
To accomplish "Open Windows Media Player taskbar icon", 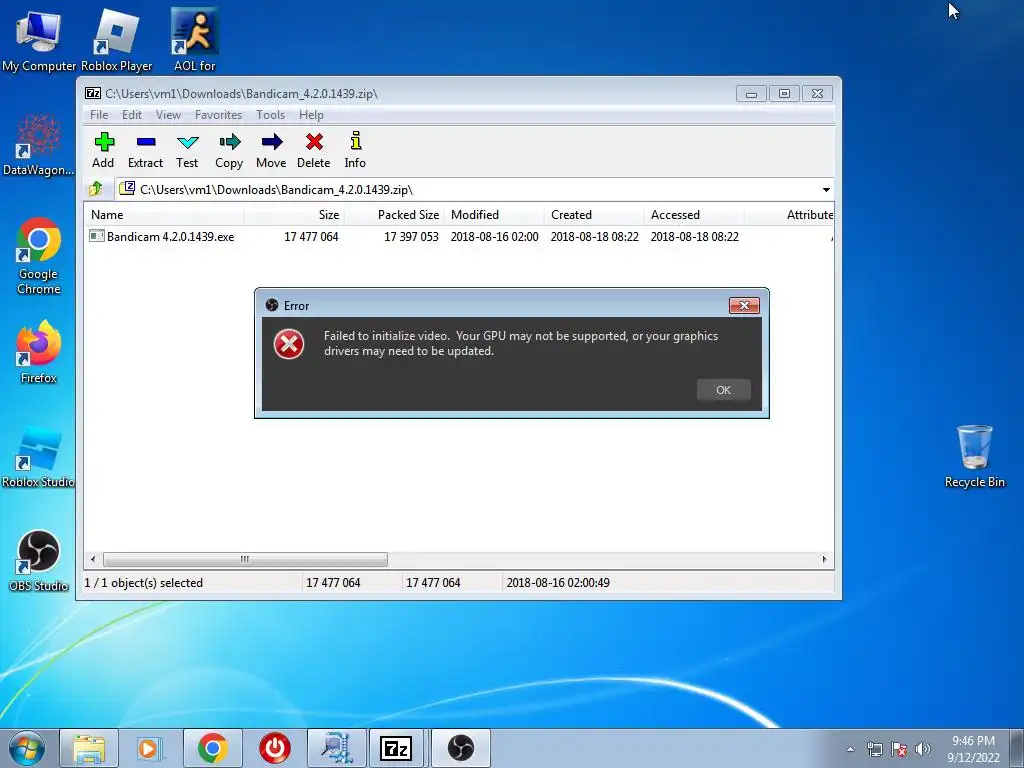I will click(150, 748).
